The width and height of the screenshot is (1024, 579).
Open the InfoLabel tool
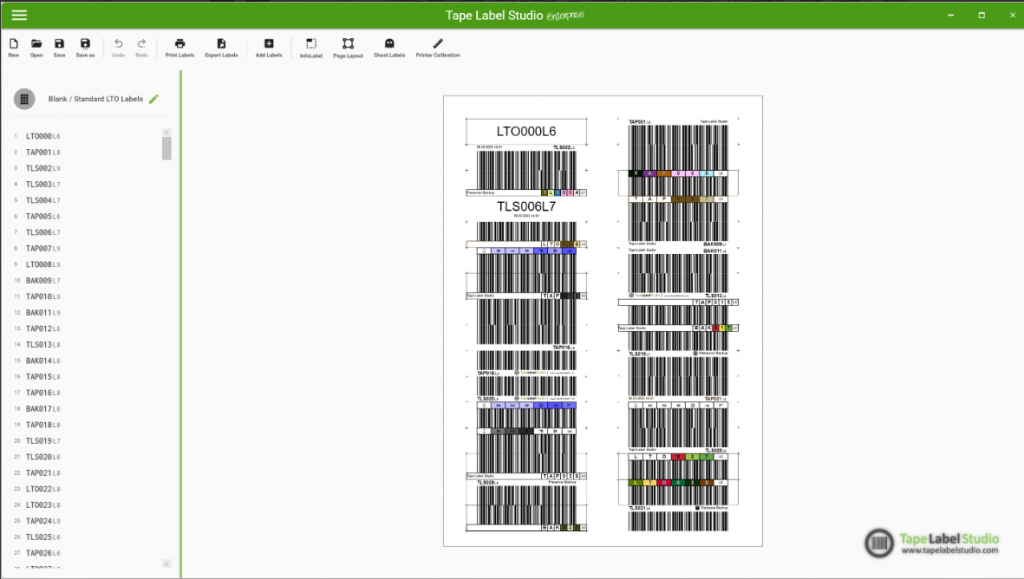tap(312, 47)
